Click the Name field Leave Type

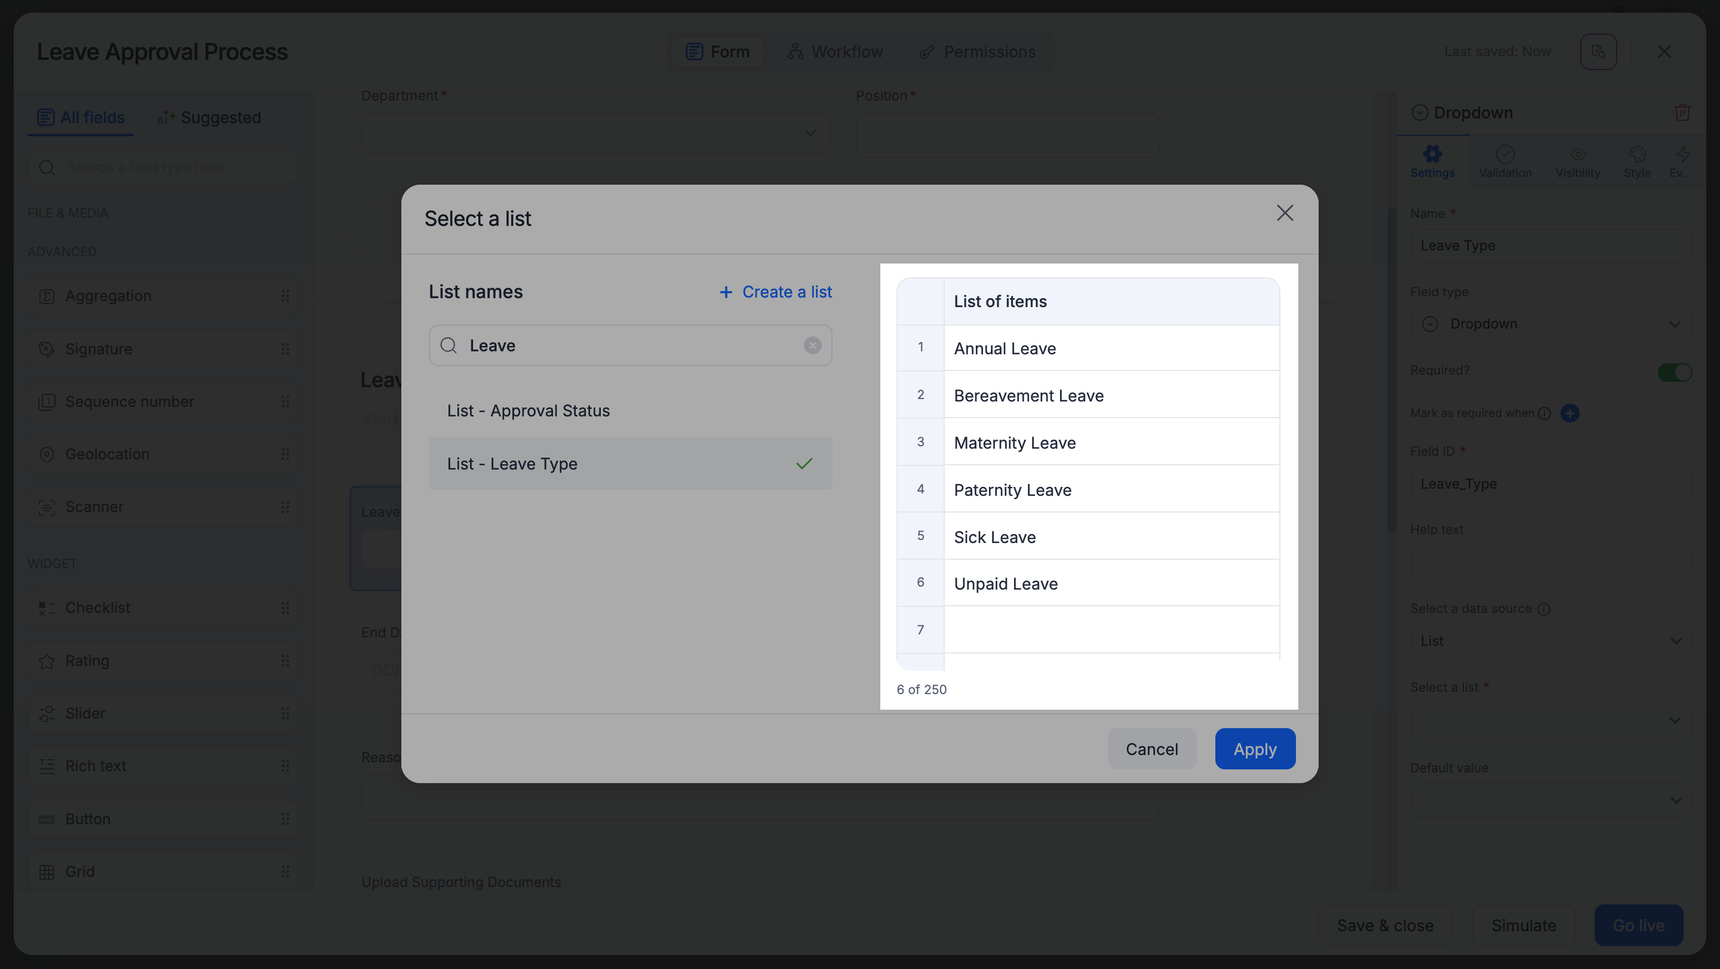1551,245
